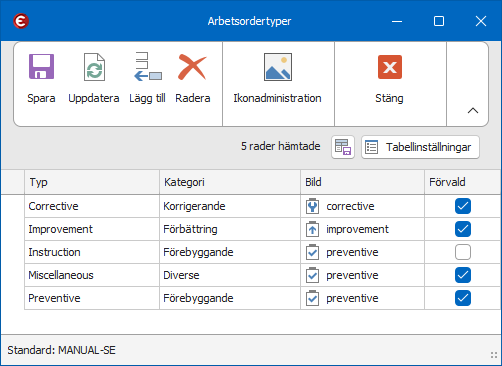Image resolution: width=502 pixels, height=366 pixels.
Task: Tick Förvald for Instruction
Action: tap(463, 252)
